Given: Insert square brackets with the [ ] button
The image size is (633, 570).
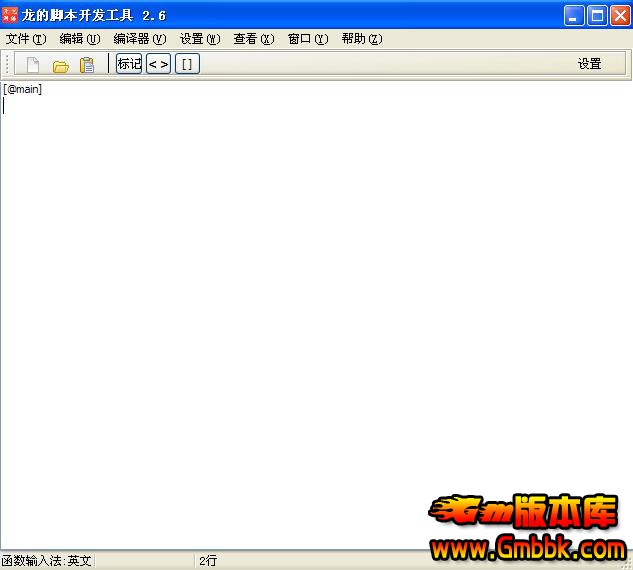Looking at the screenshot, I should [187, 64].
